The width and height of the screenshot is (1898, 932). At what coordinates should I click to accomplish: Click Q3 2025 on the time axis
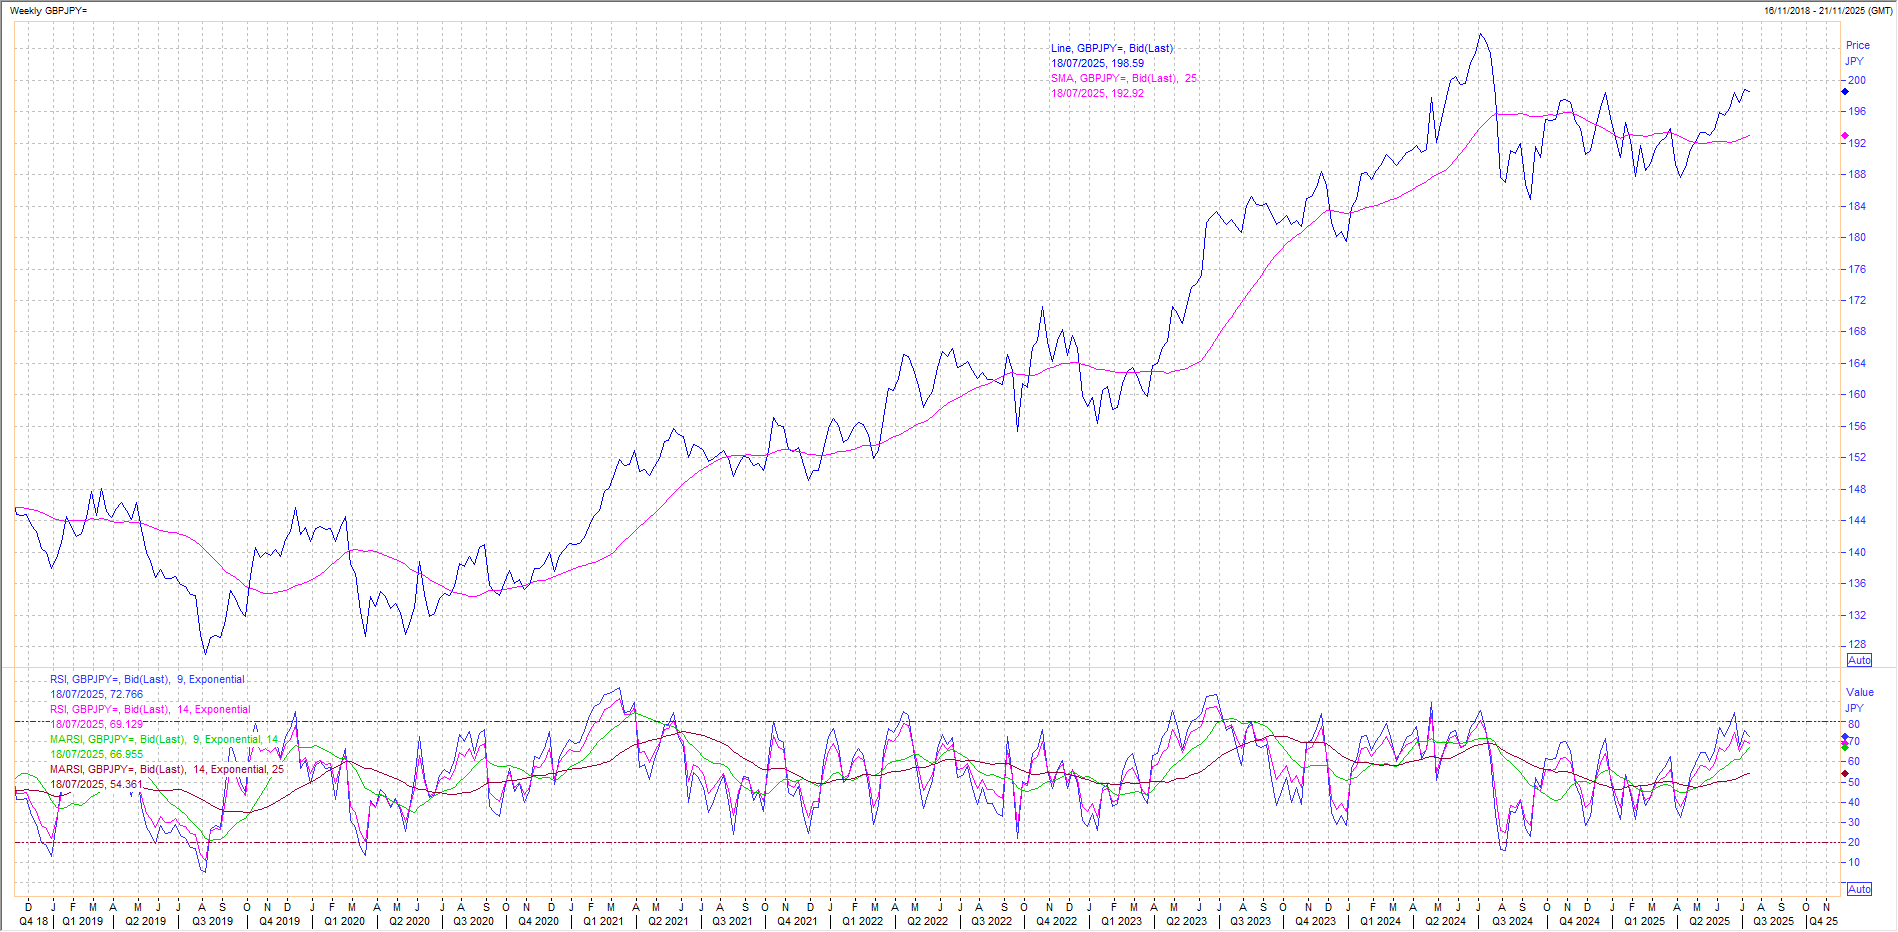coord(1773,921)
